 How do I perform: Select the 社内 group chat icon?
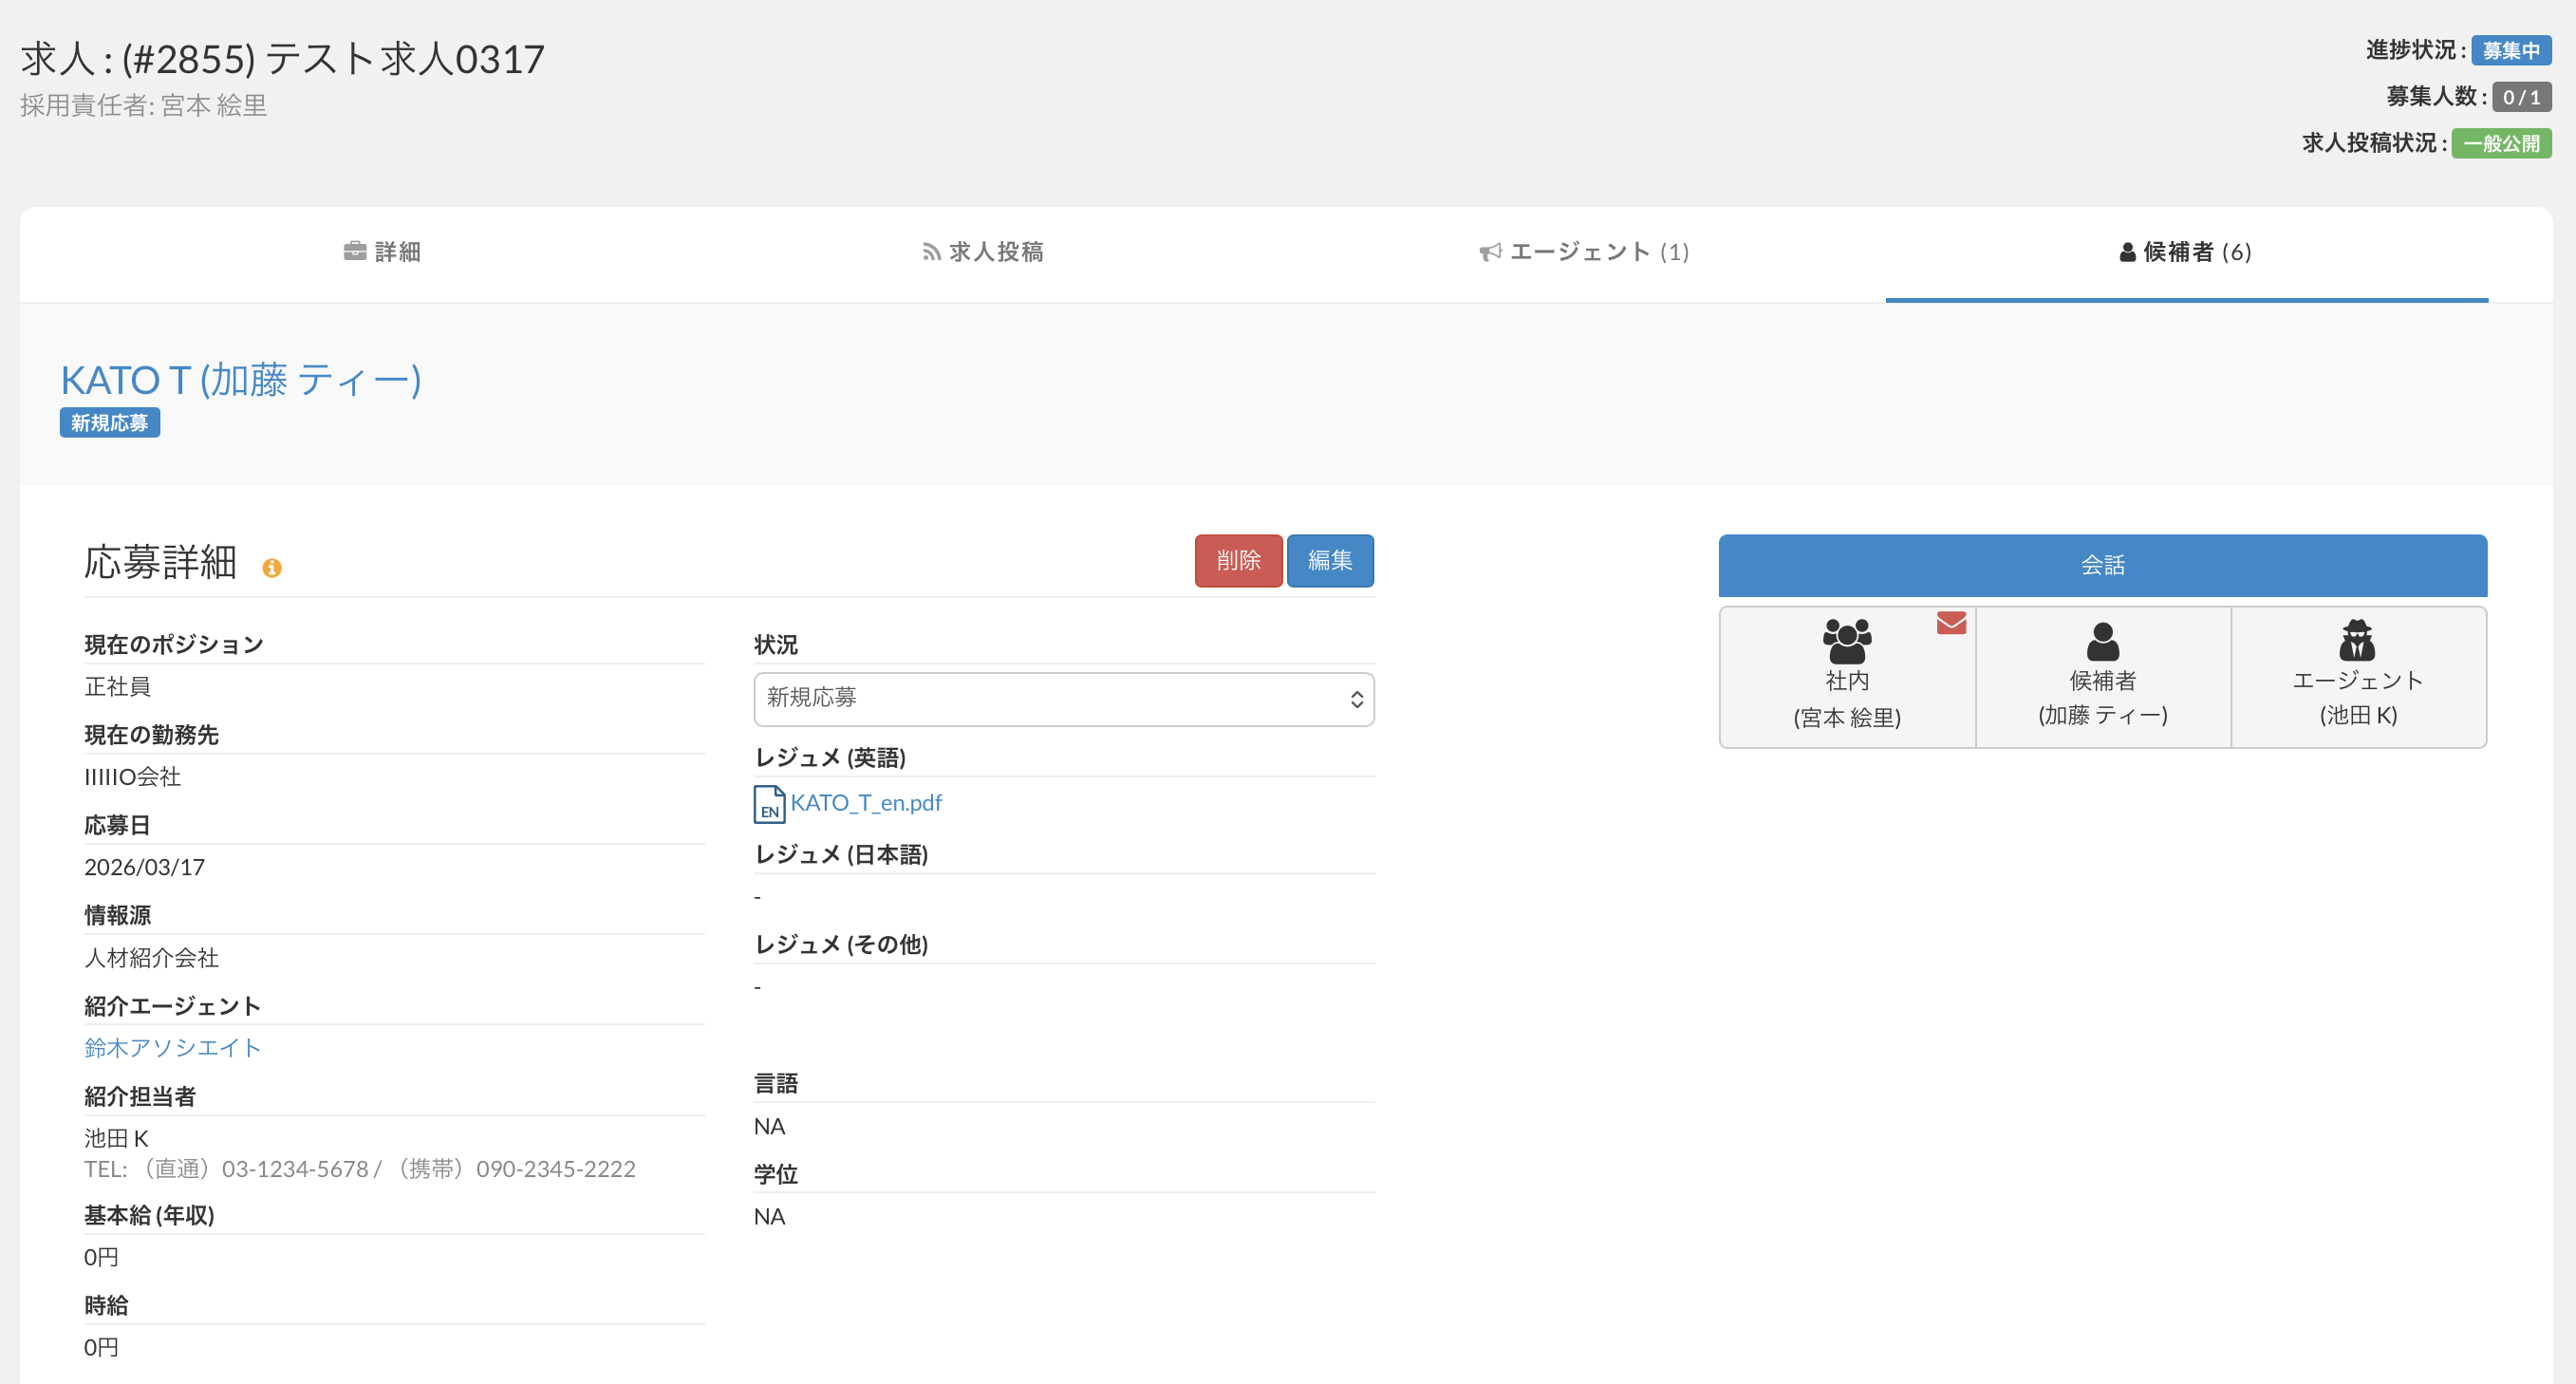[x=1846, y=641]
